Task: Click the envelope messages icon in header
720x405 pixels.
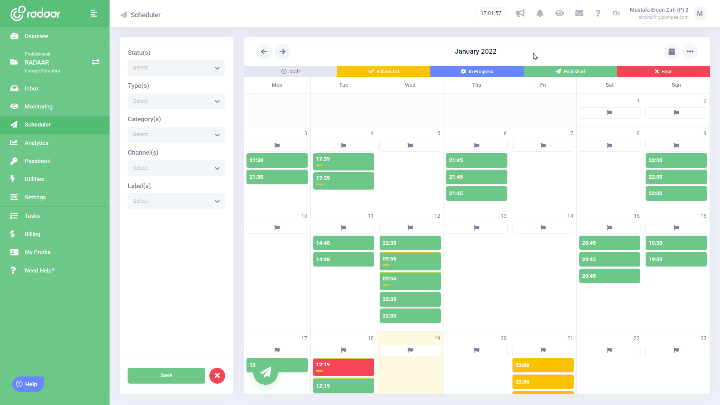Action: pyautogui.click(x=579, y=14)
